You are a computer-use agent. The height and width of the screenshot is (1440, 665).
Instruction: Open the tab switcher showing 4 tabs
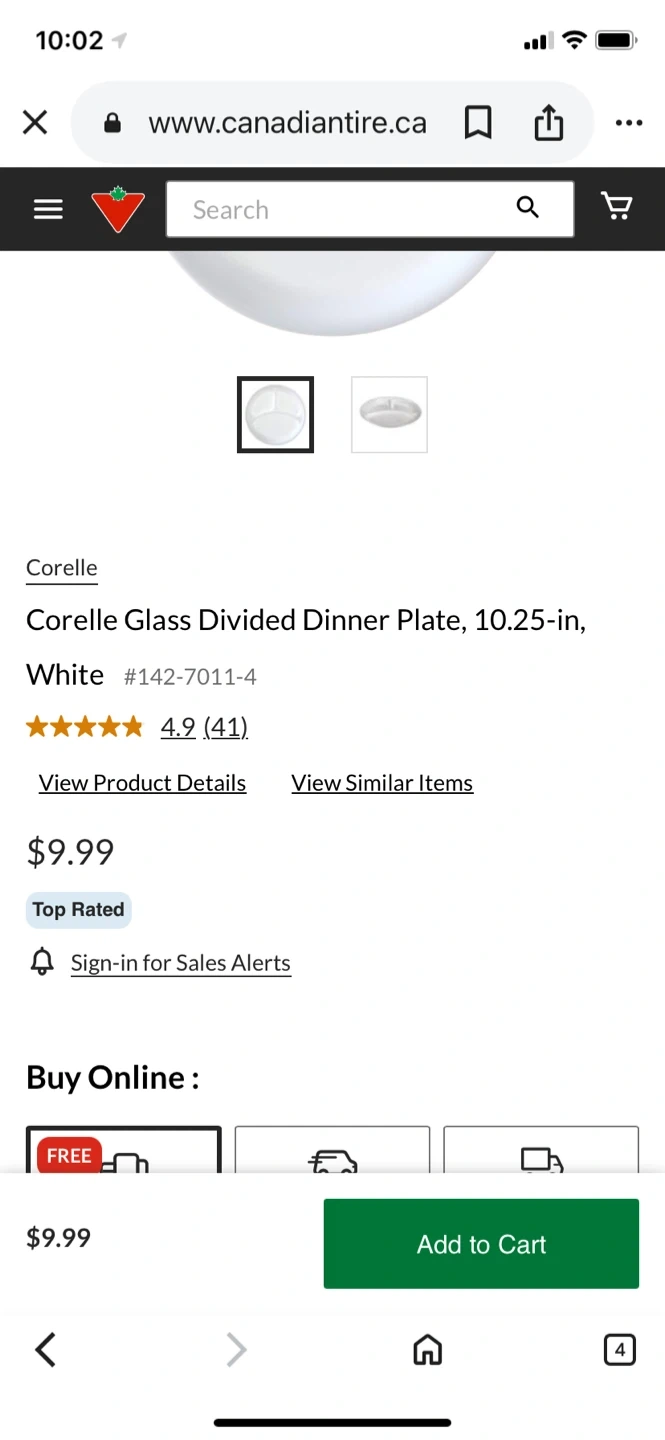[619, 1350]
